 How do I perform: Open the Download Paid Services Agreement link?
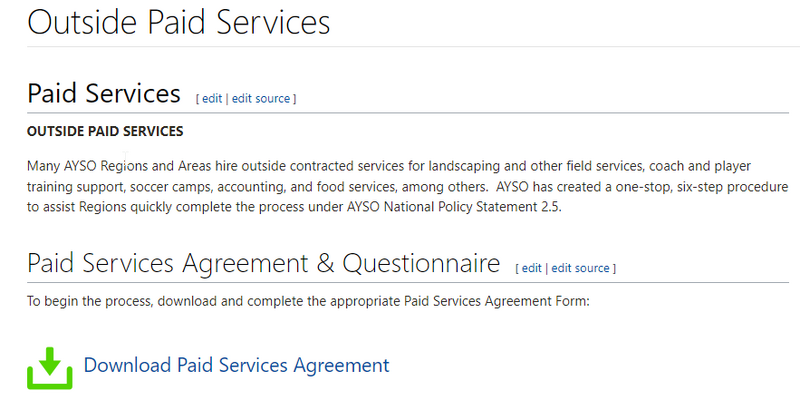(x=236, y=365)
